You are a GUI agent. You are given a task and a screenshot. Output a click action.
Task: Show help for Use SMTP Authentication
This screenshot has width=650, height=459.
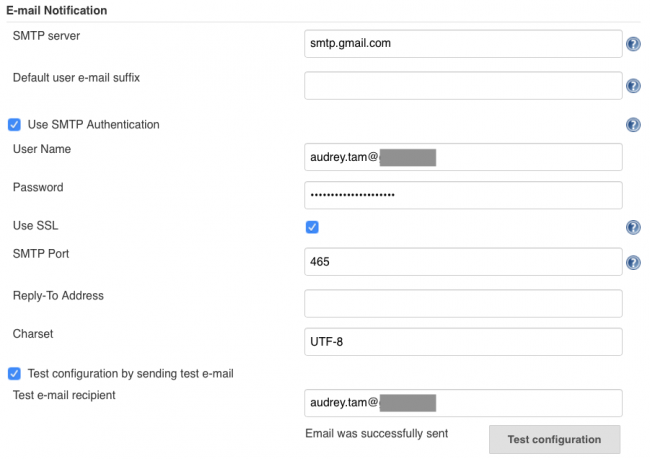point(633,125)
